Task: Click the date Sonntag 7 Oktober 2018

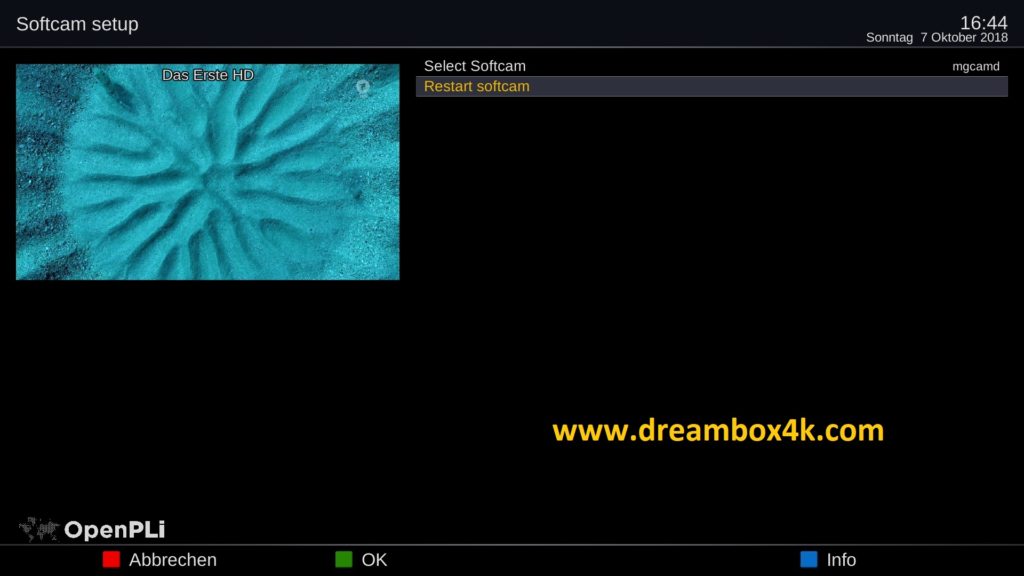Action: 936,38
